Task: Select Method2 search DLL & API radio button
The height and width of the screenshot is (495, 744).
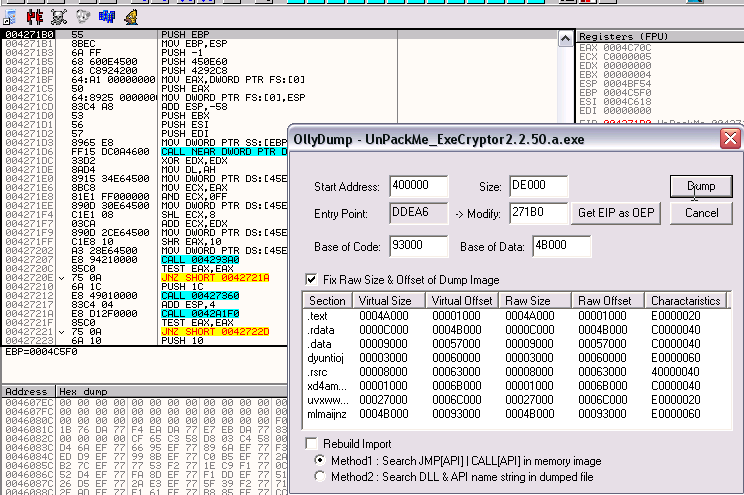Action: tap(320, 477)
